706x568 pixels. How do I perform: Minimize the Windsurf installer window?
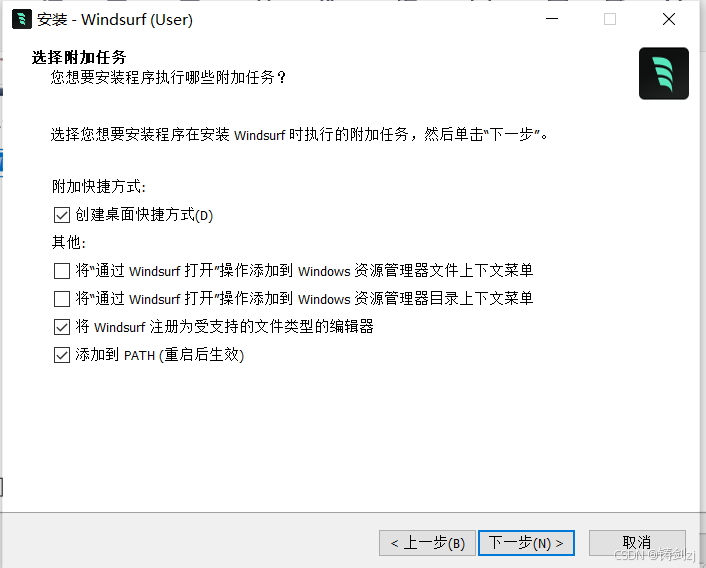[x=552, y=19]
